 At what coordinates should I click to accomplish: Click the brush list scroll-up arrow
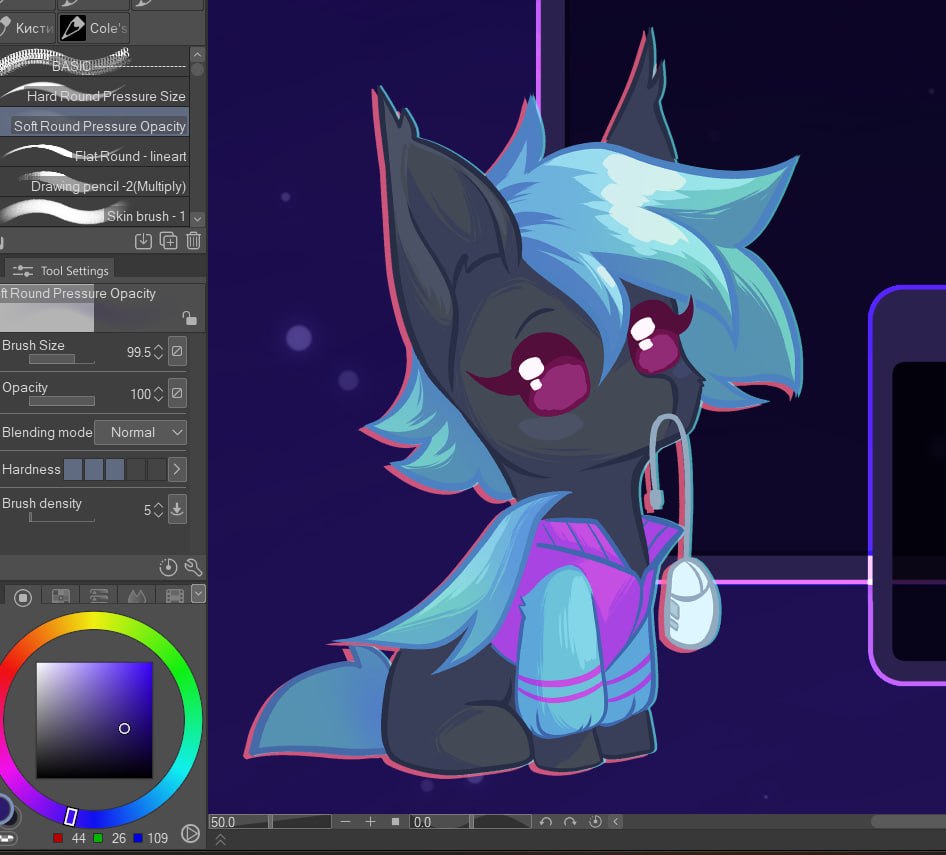[x=197, y=55]
